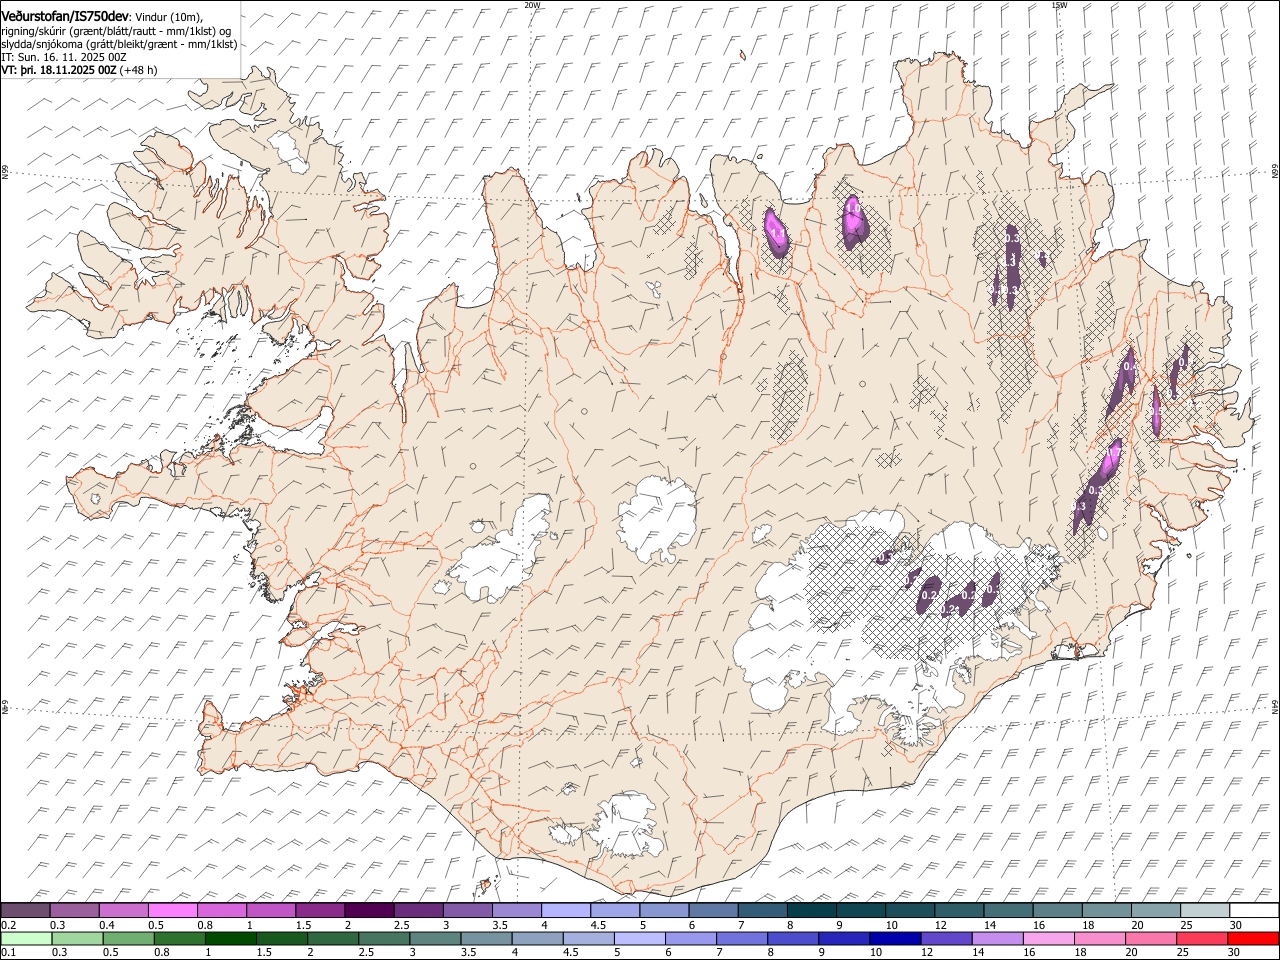Pick lower legend dark green swatch between 1 and 1.5

click(231, 938)
